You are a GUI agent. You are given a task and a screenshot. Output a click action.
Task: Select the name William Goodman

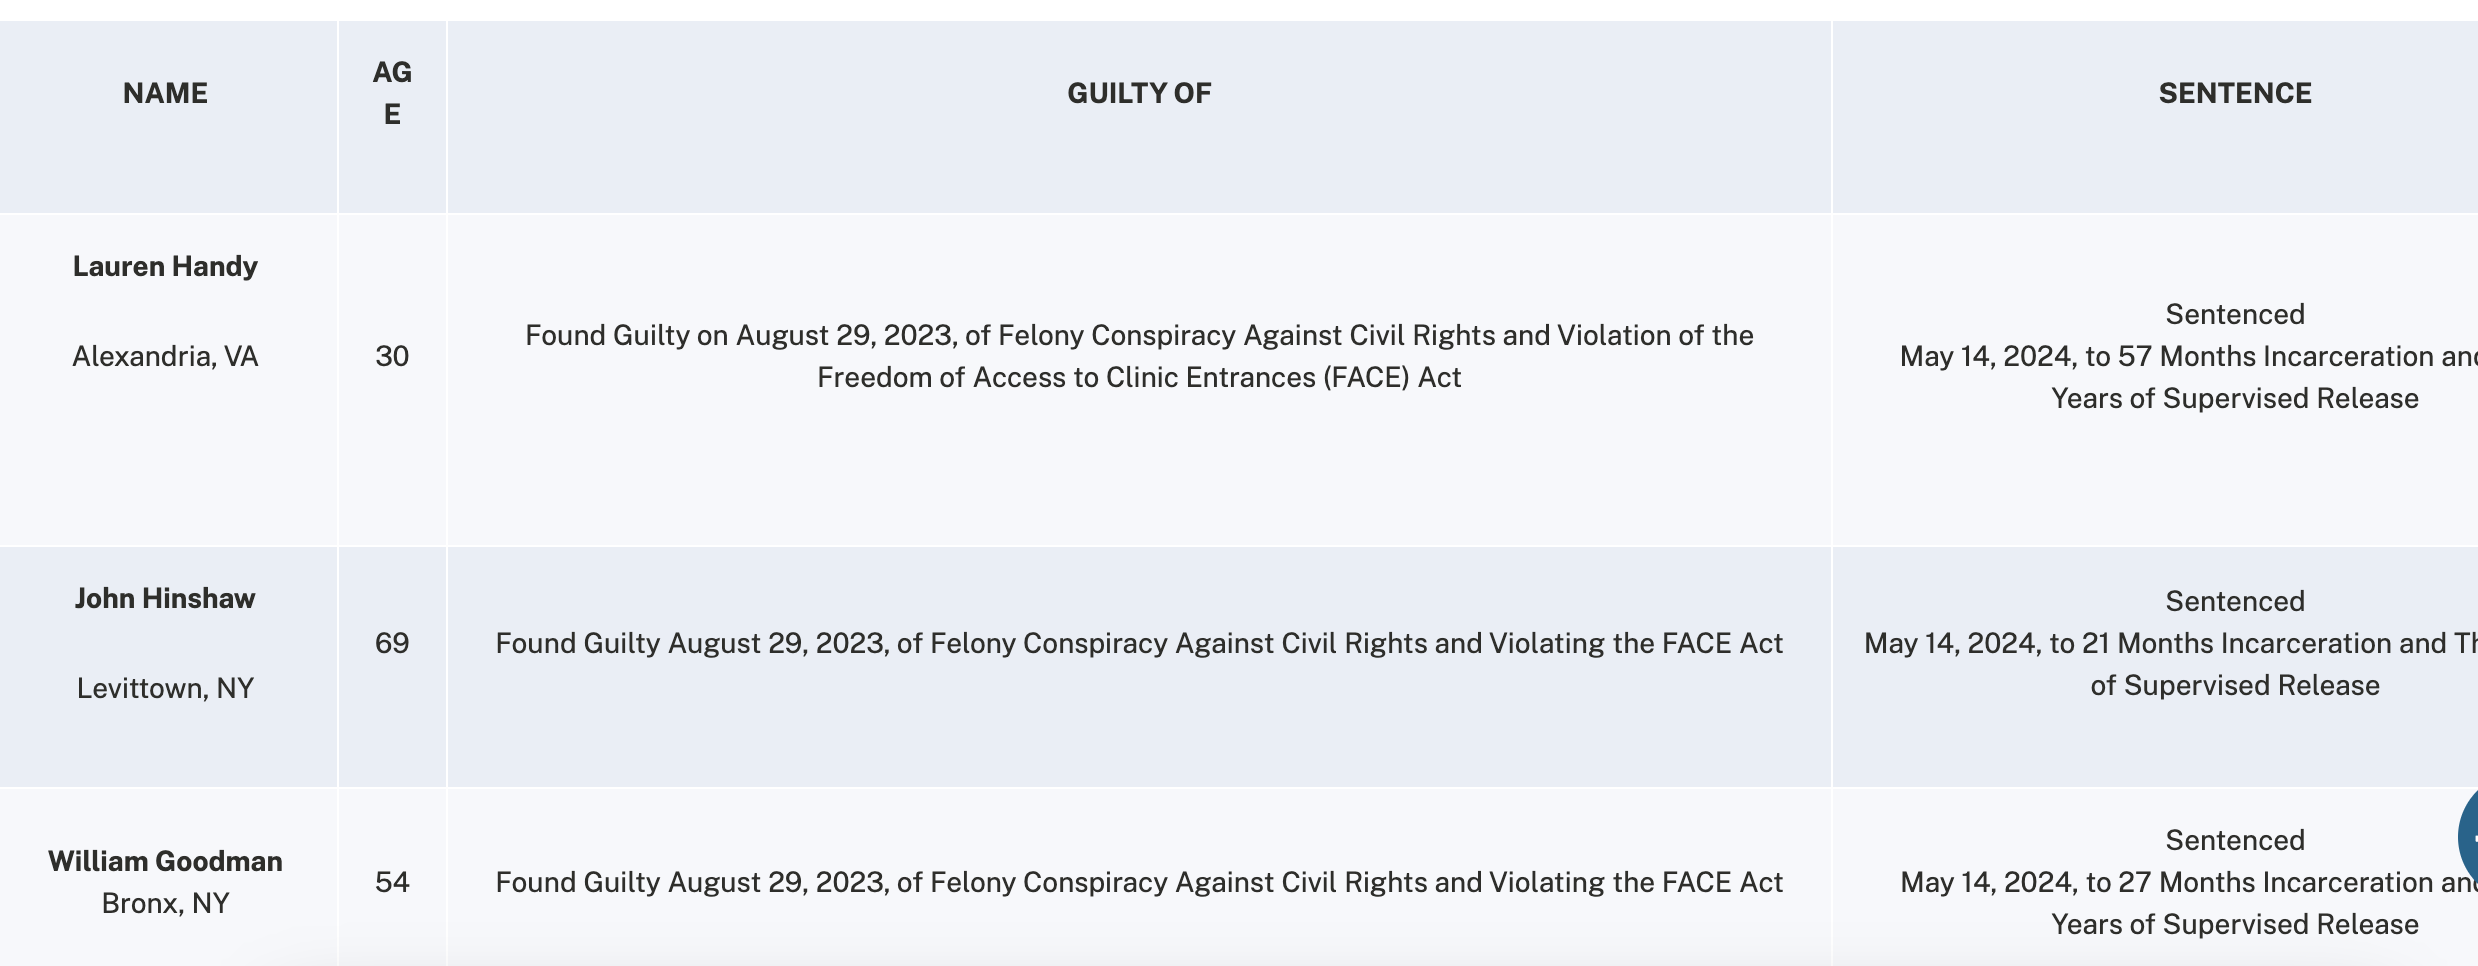165,861
